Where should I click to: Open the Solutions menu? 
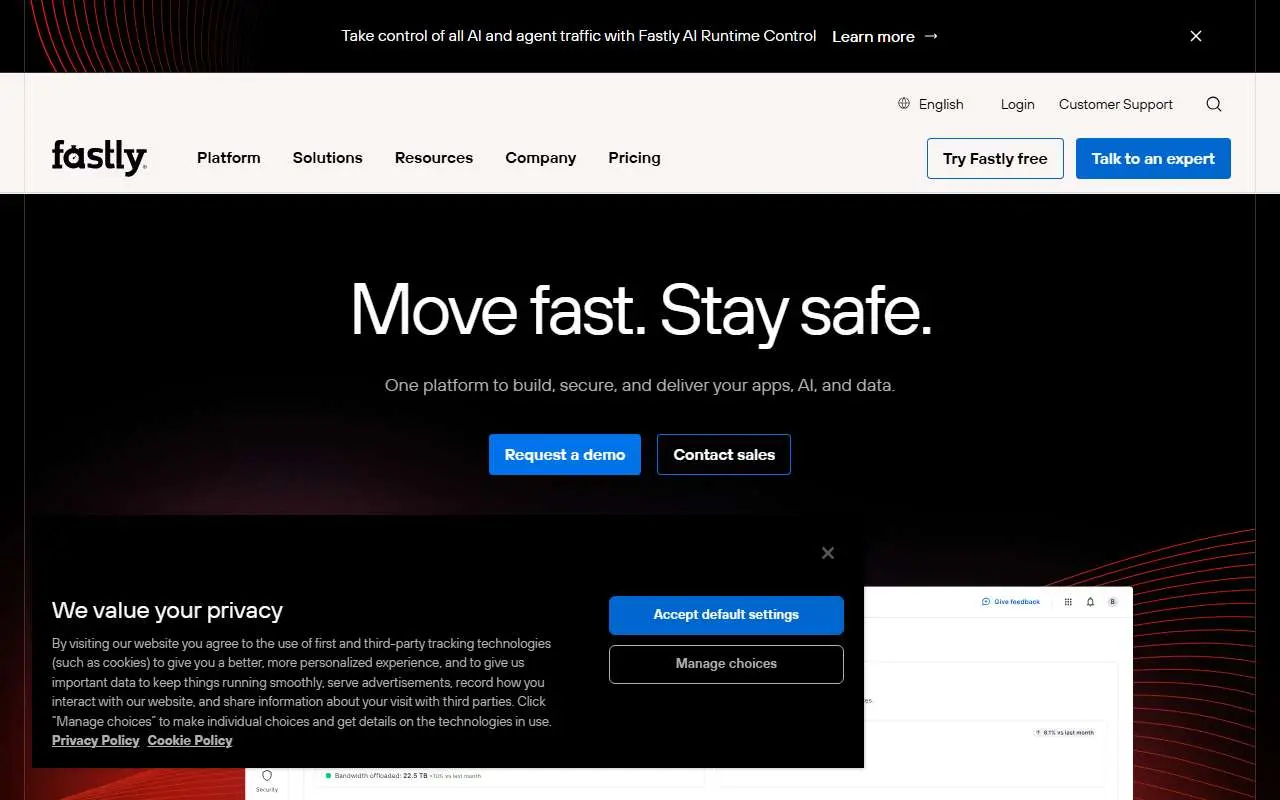[328, 158]
